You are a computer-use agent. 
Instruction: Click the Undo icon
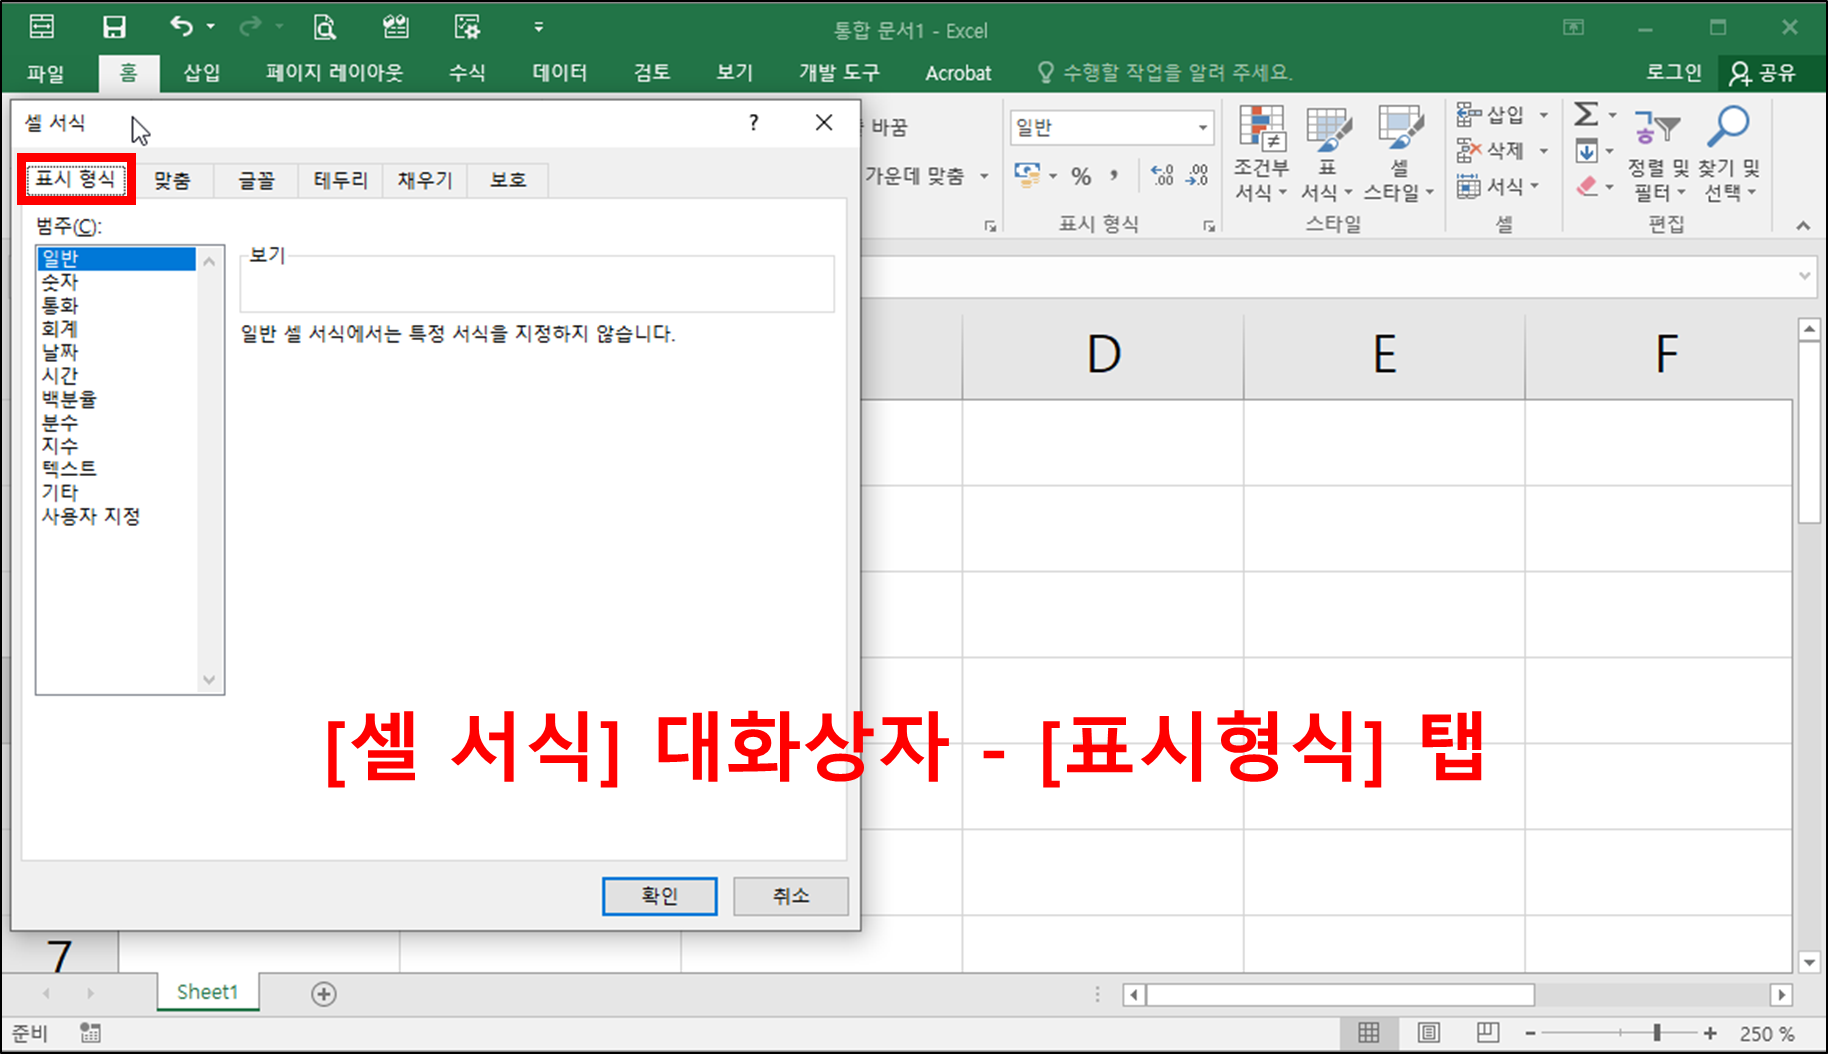point(183,26)
